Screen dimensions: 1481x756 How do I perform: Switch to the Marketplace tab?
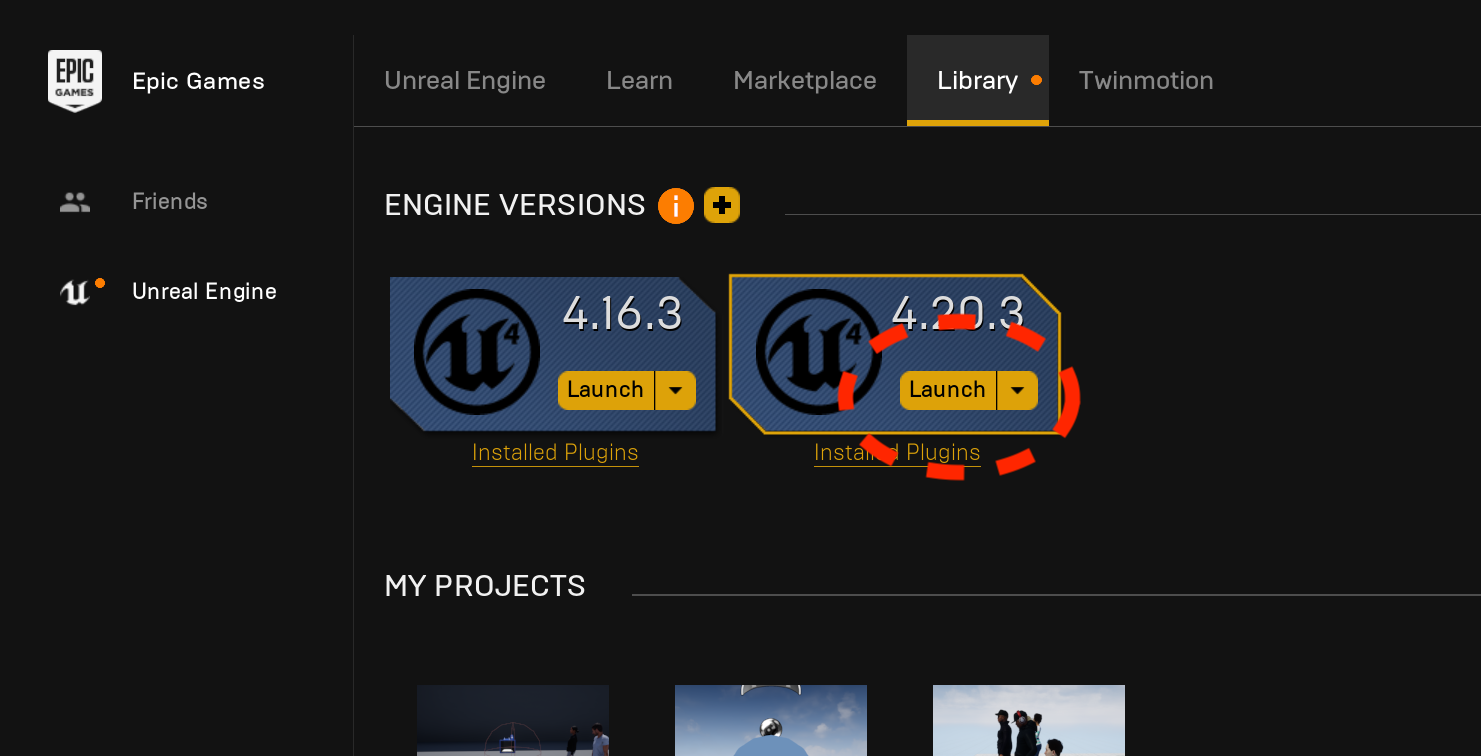coord(805,80)
